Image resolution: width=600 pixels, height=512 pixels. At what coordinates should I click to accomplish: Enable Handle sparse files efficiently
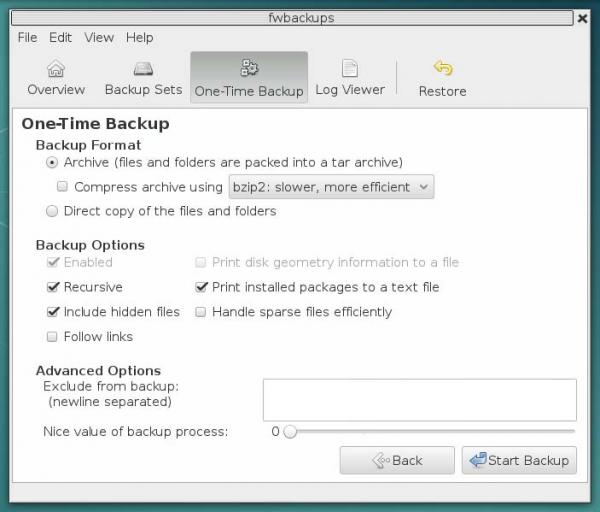tap(201, 312)
